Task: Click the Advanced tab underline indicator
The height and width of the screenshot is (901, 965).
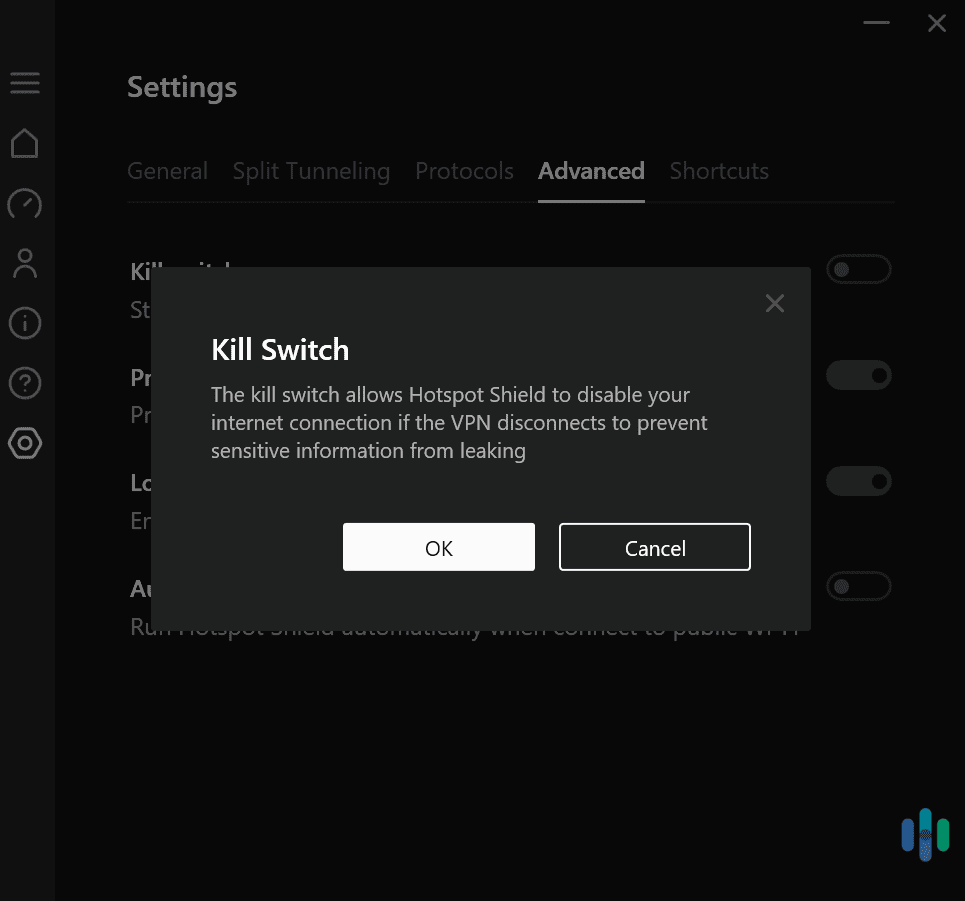Action: (x=591, y=201)
